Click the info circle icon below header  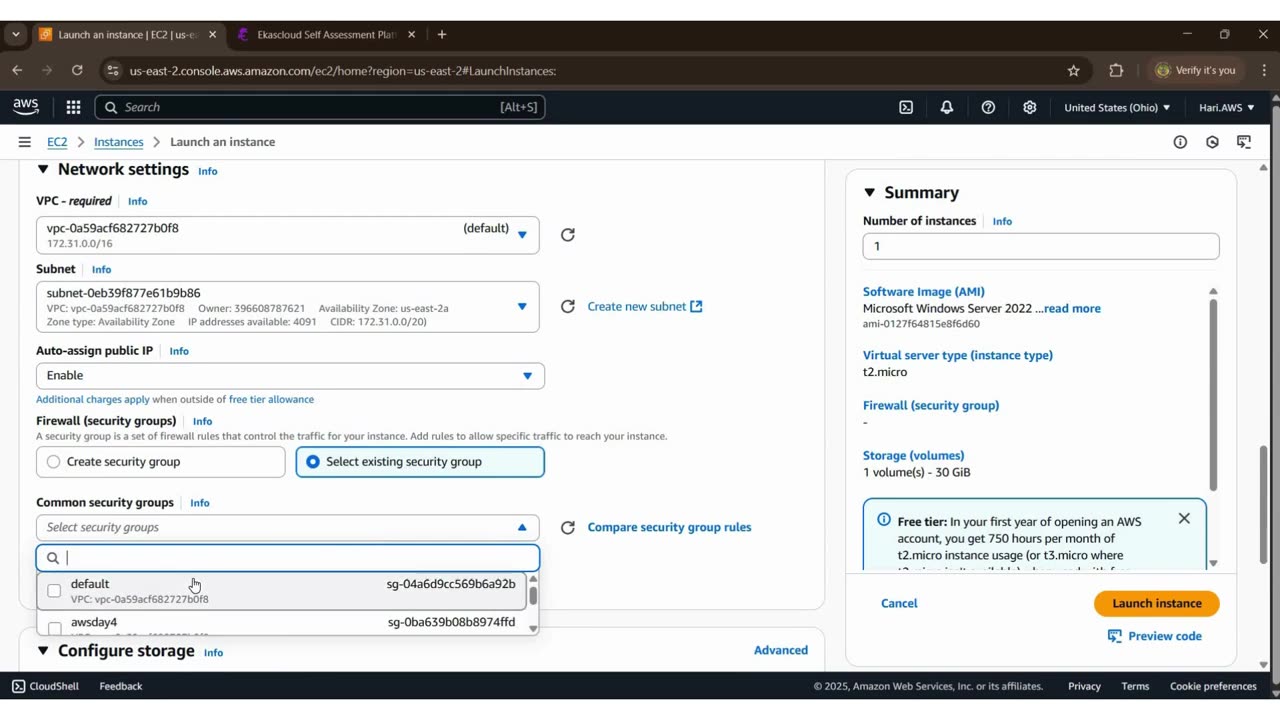1180,142
